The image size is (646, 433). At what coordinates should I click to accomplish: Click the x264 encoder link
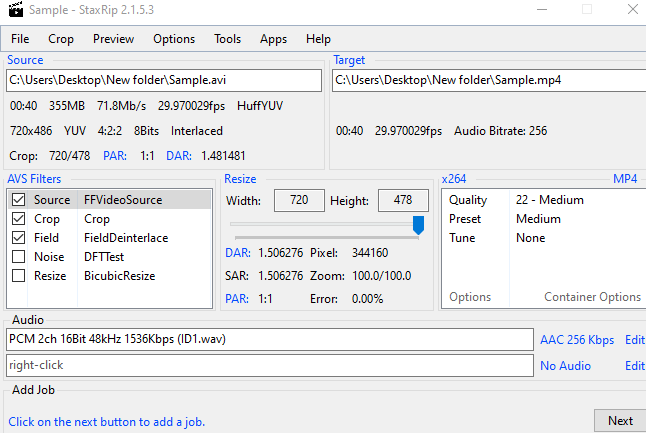click(454, 179)
